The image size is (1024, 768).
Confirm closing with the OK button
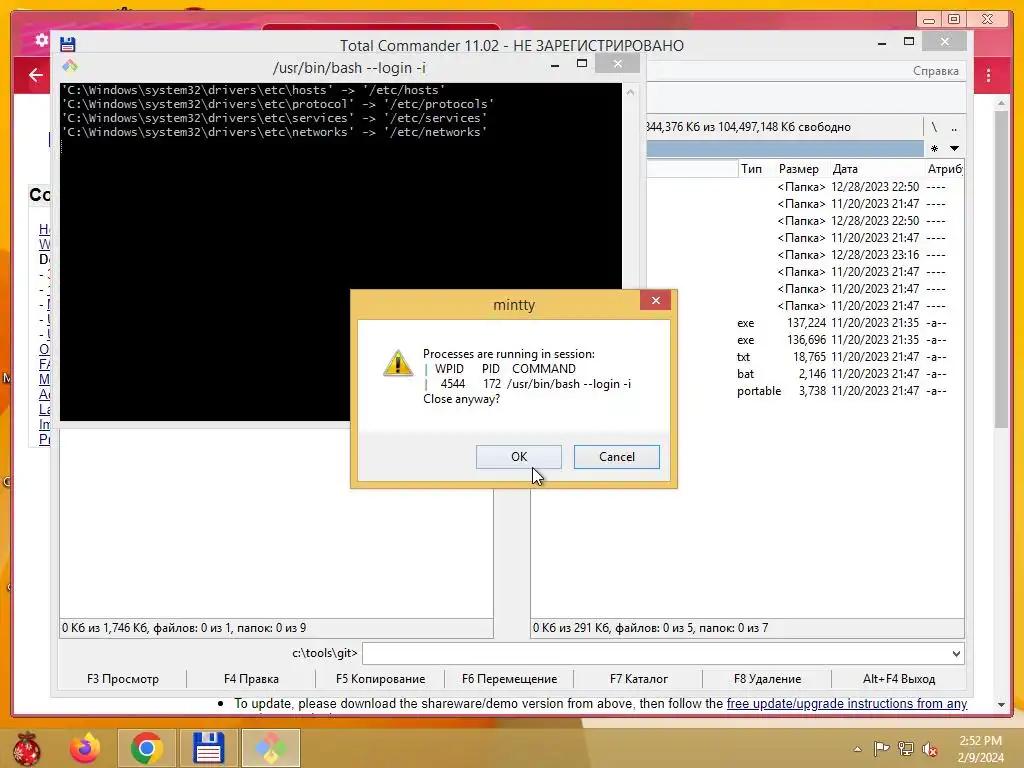519,456
